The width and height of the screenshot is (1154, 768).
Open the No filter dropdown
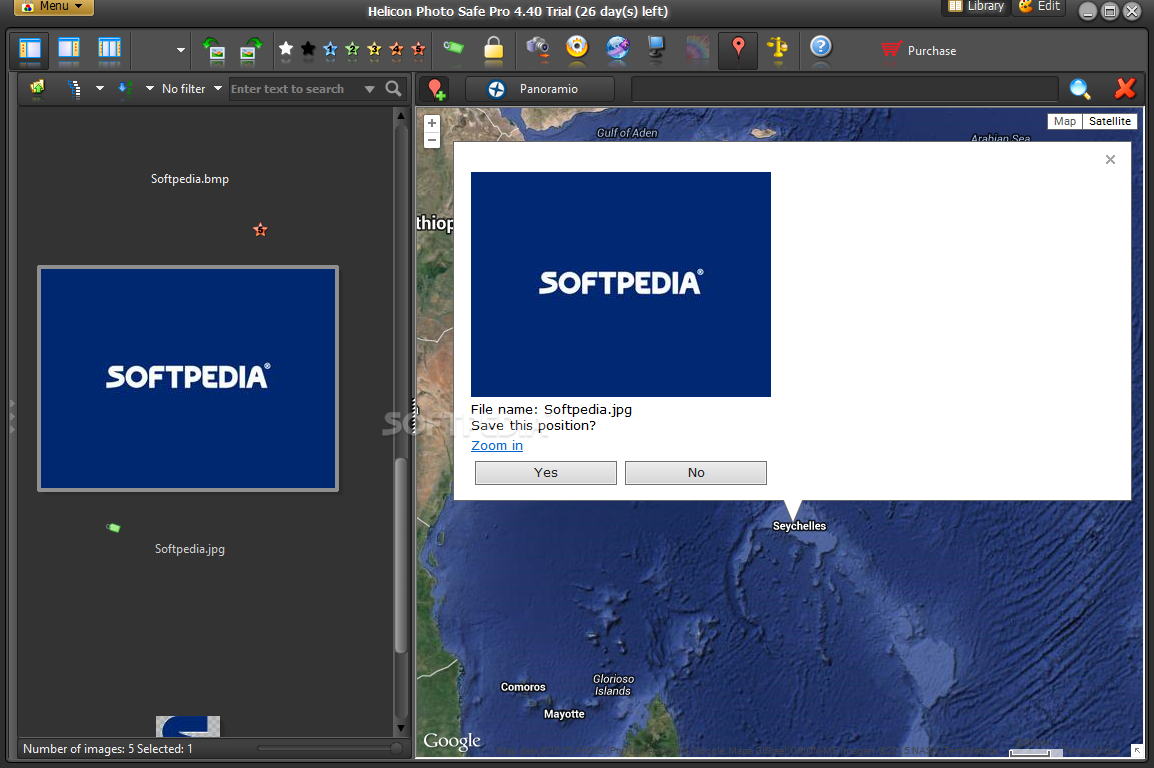point(191,88)
